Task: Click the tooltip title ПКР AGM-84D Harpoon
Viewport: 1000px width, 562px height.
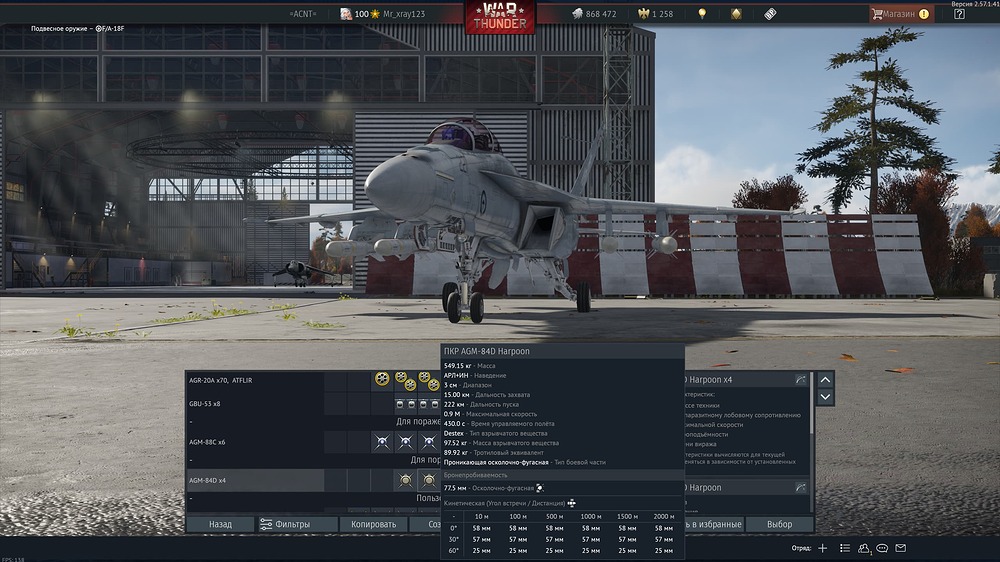Action: coord(487,351)
